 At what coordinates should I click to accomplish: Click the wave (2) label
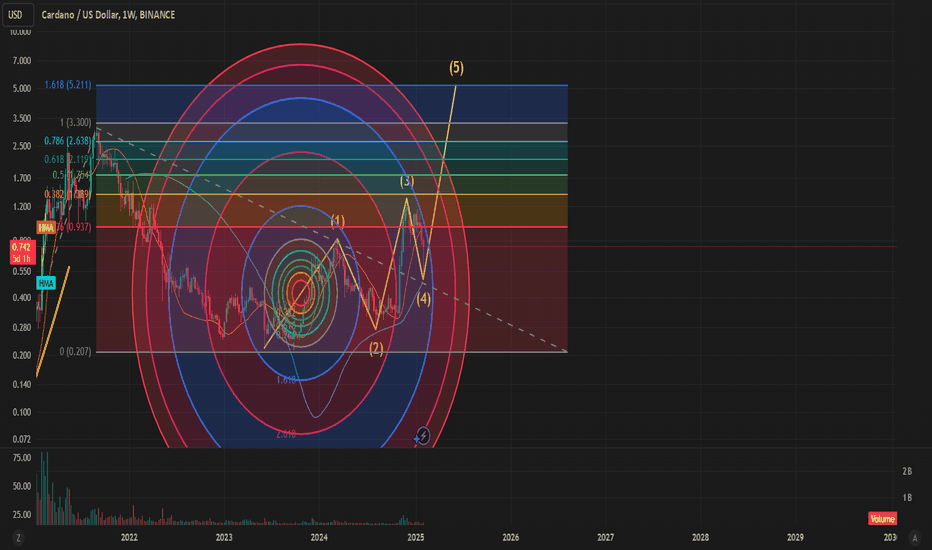coord(376,348)
